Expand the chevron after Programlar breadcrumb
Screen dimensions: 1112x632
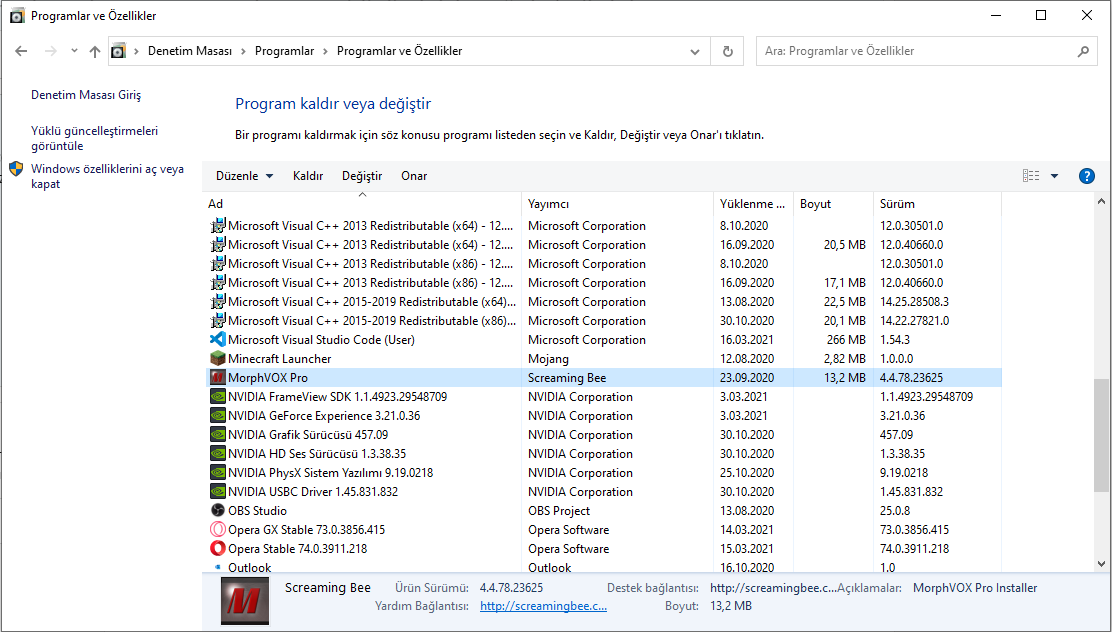(326, 51)
